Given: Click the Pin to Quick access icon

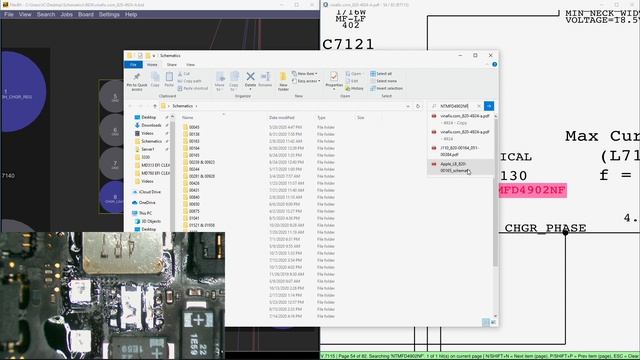Looking at the screenshot, I should [x=137, y=77].
